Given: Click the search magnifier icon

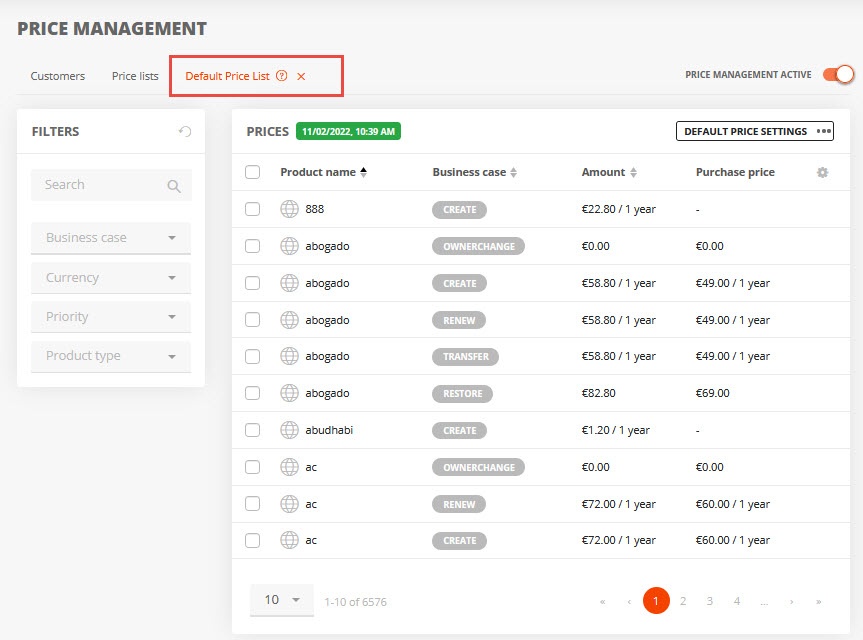Looking at the screenshot, I should pos(174,186).
